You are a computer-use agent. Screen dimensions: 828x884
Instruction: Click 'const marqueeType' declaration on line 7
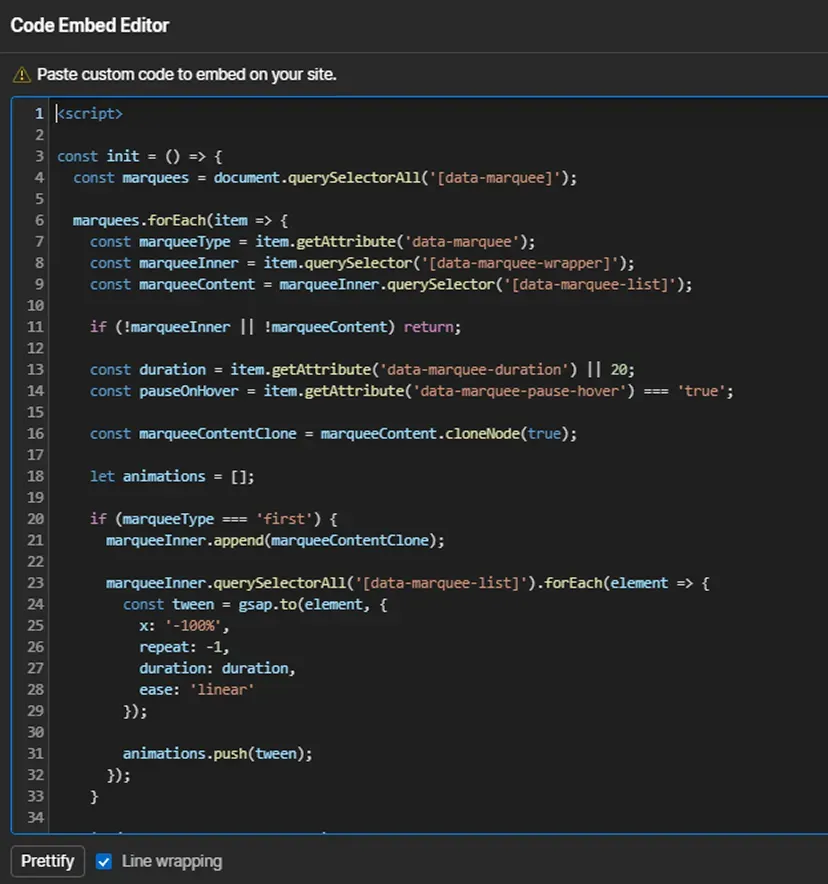coord(160,242)
